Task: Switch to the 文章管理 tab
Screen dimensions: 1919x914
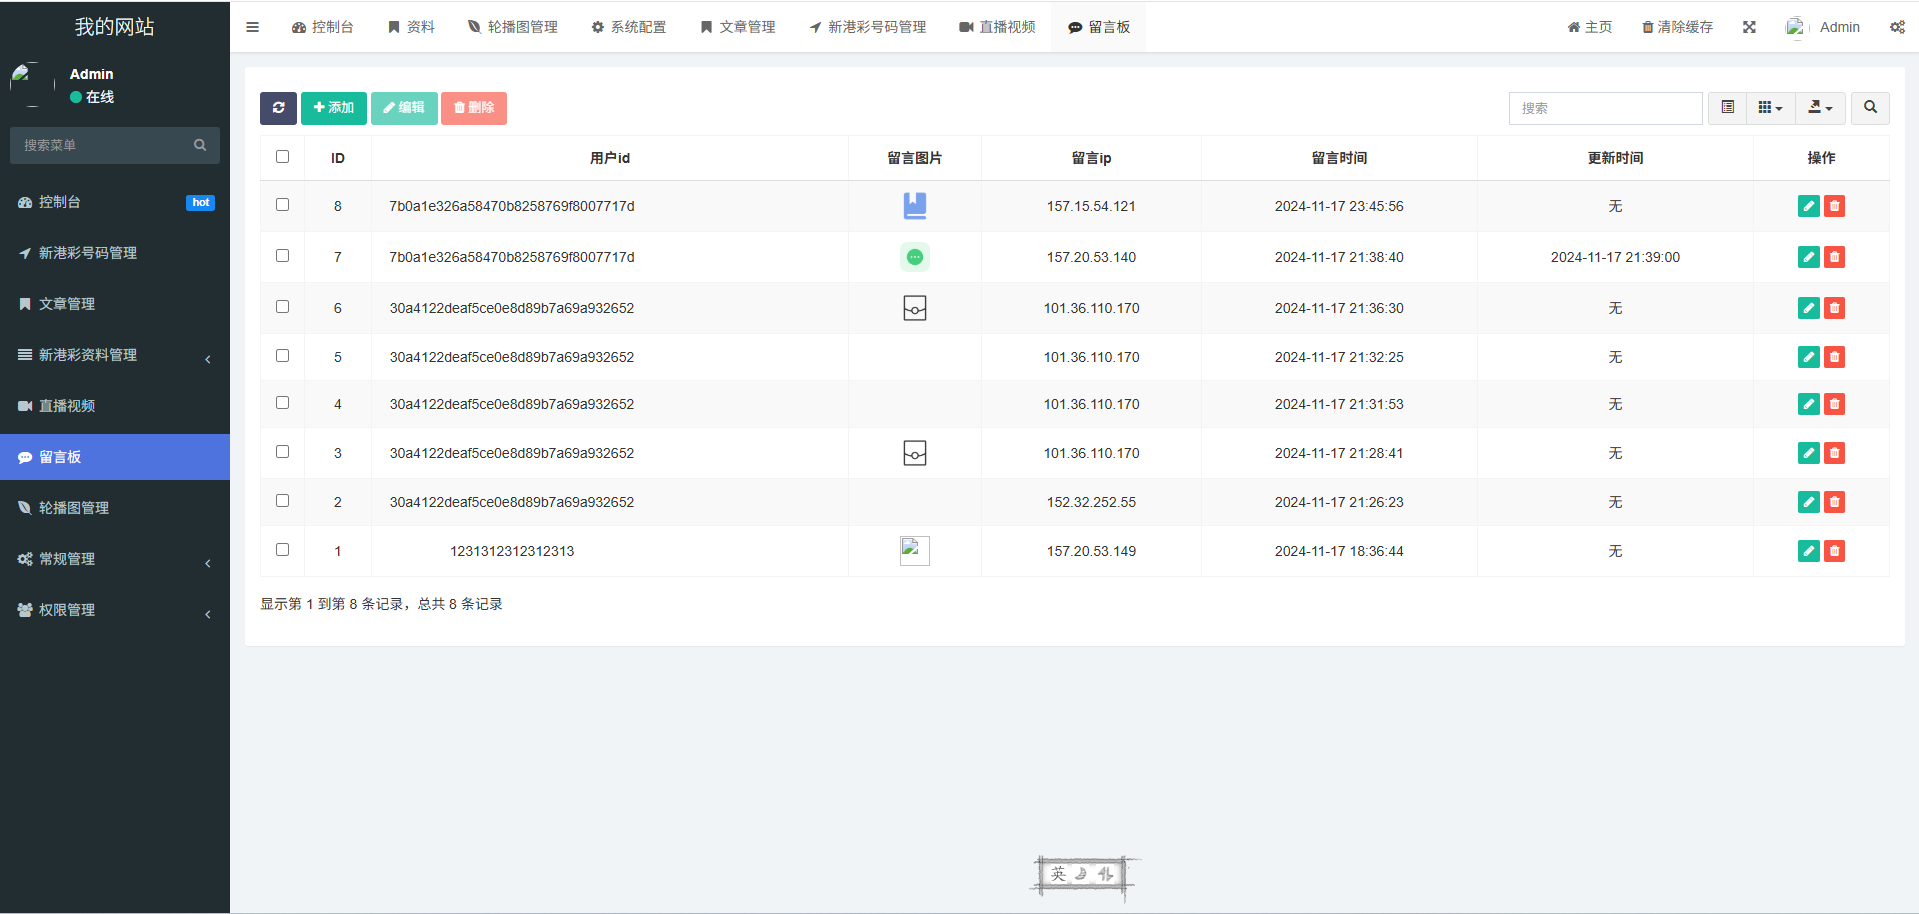Action: [x=738, y=27]
